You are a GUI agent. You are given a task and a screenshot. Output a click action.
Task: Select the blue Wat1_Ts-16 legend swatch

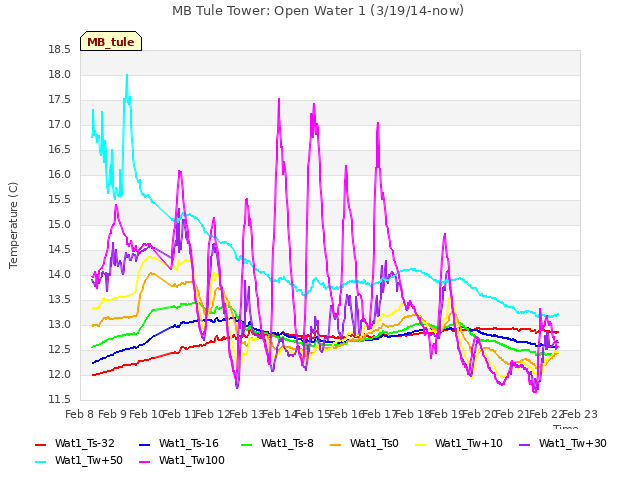tap(145, 444)
